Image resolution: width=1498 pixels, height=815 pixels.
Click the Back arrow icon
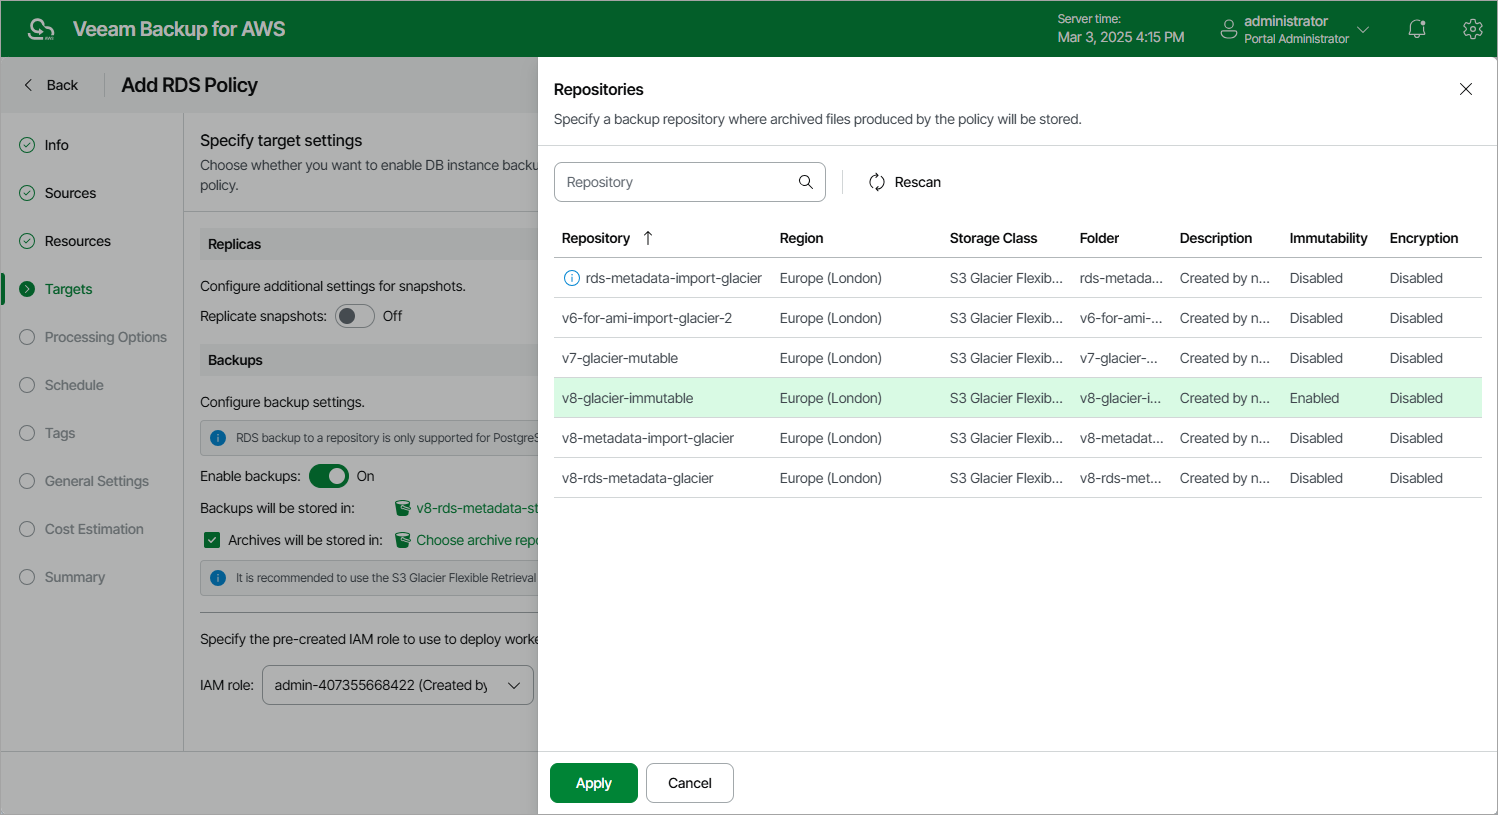[x=28, y=85]
